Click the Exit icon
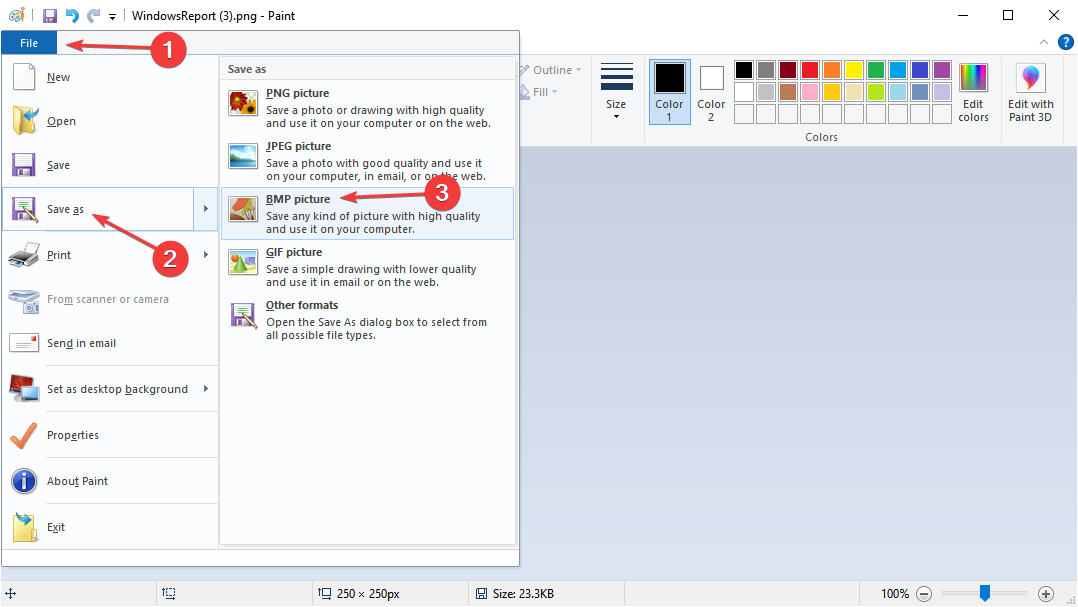 tap(25, 527)
